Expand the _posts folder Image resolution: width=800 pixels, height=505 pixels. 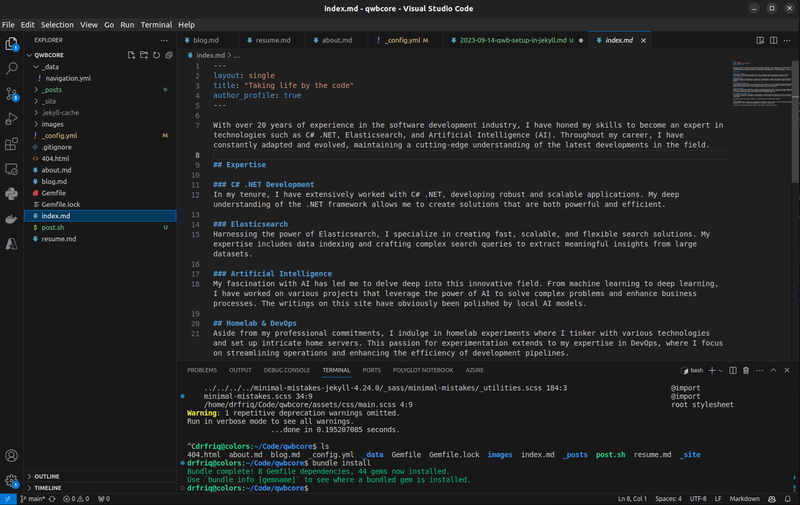(x=36, y=90)
